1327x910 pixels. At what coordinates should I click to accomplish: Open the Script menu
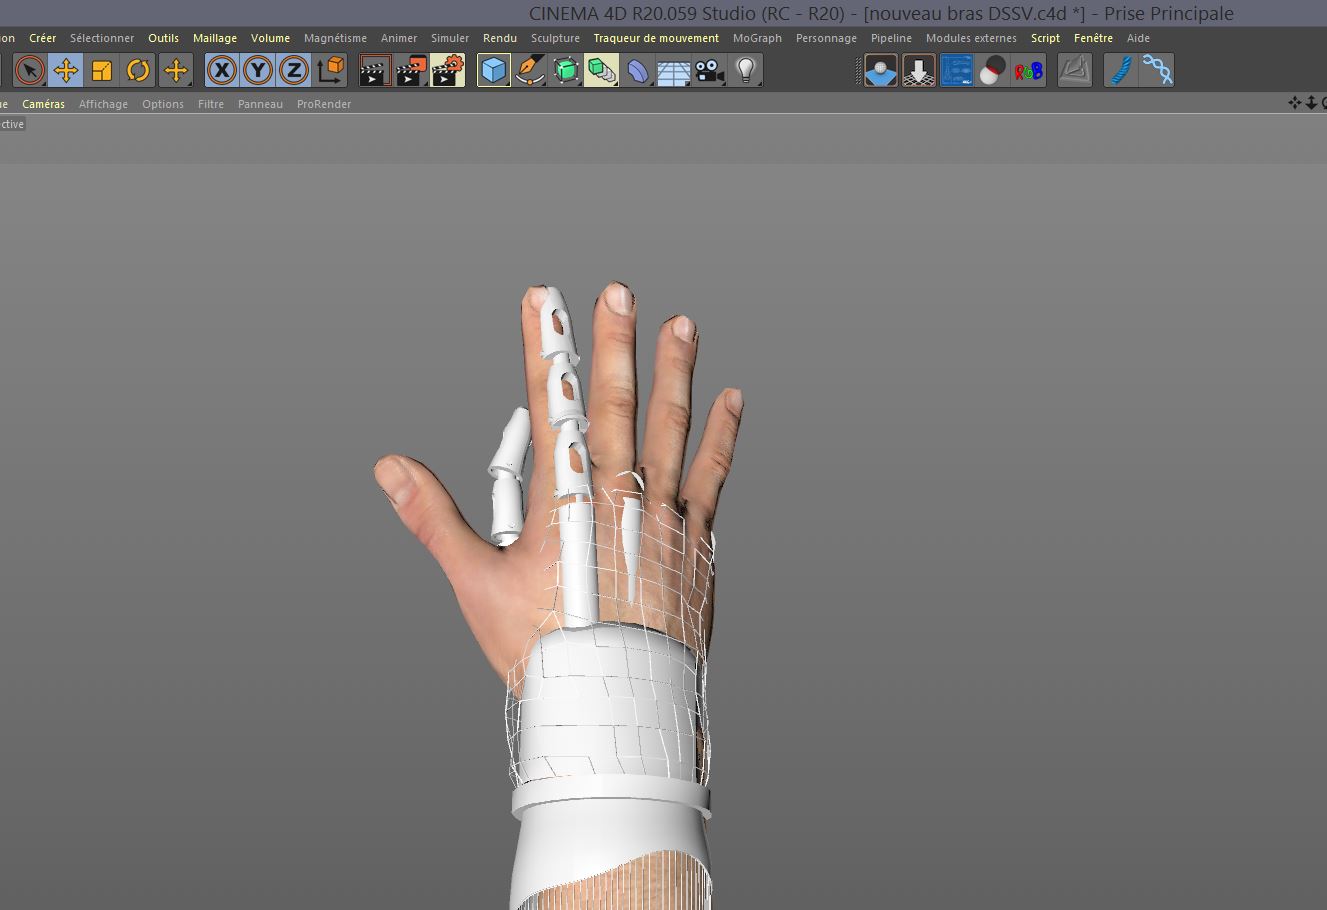1045,38
